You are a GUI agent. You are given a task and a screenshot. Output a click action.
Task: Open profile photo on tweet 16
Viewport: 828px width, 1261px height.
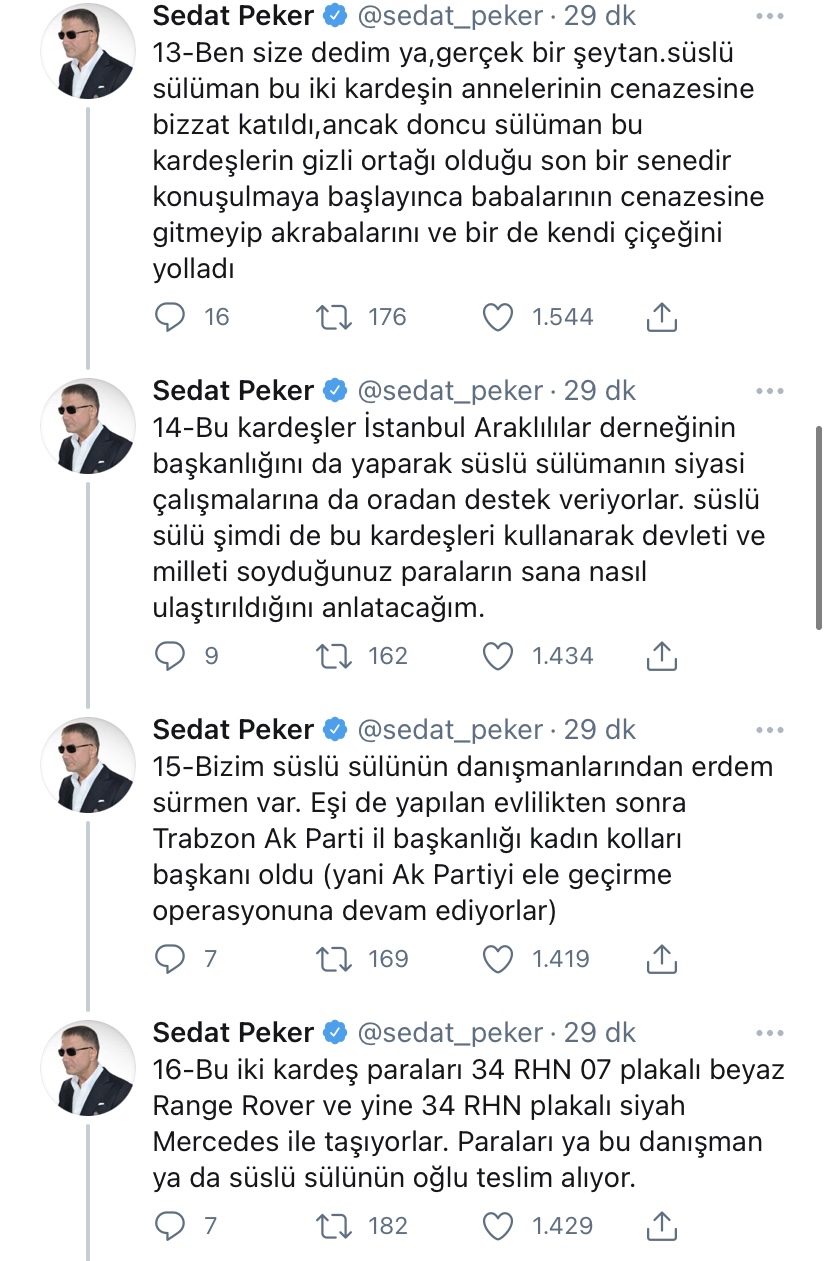87,1066
